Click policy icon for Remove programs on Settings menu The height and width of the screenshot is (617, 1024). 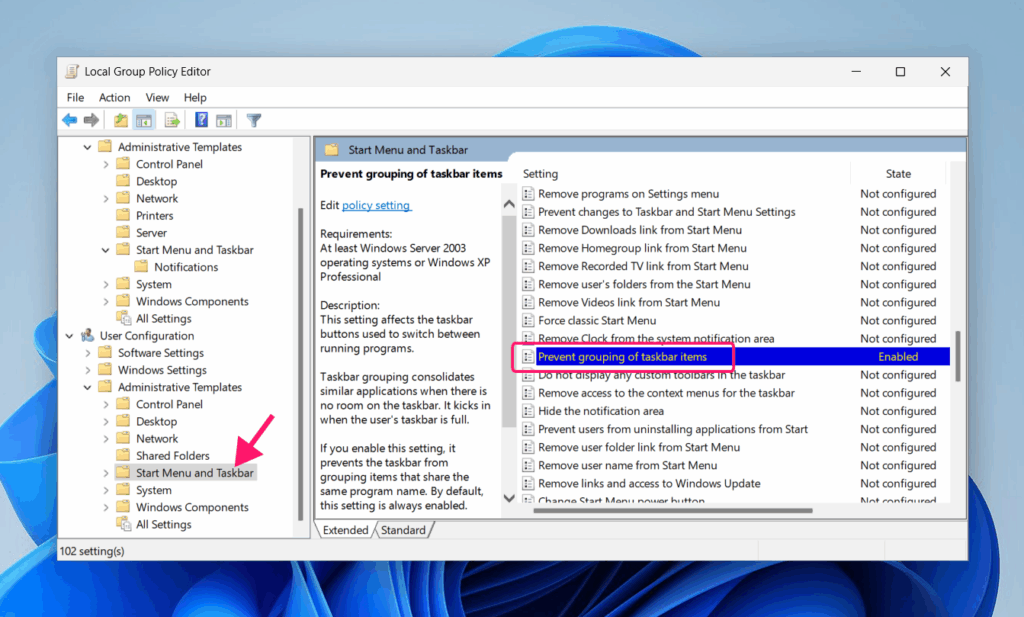tap(528, 194)
